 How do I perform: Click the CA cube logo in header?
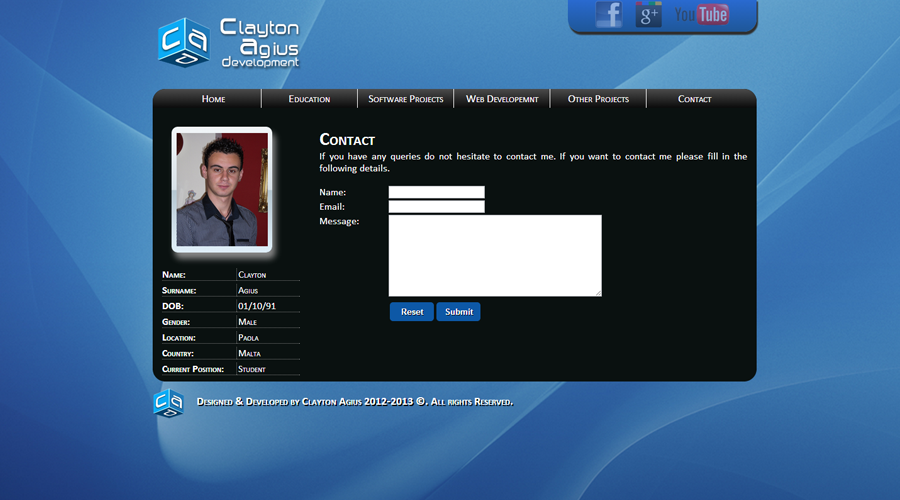184,42
